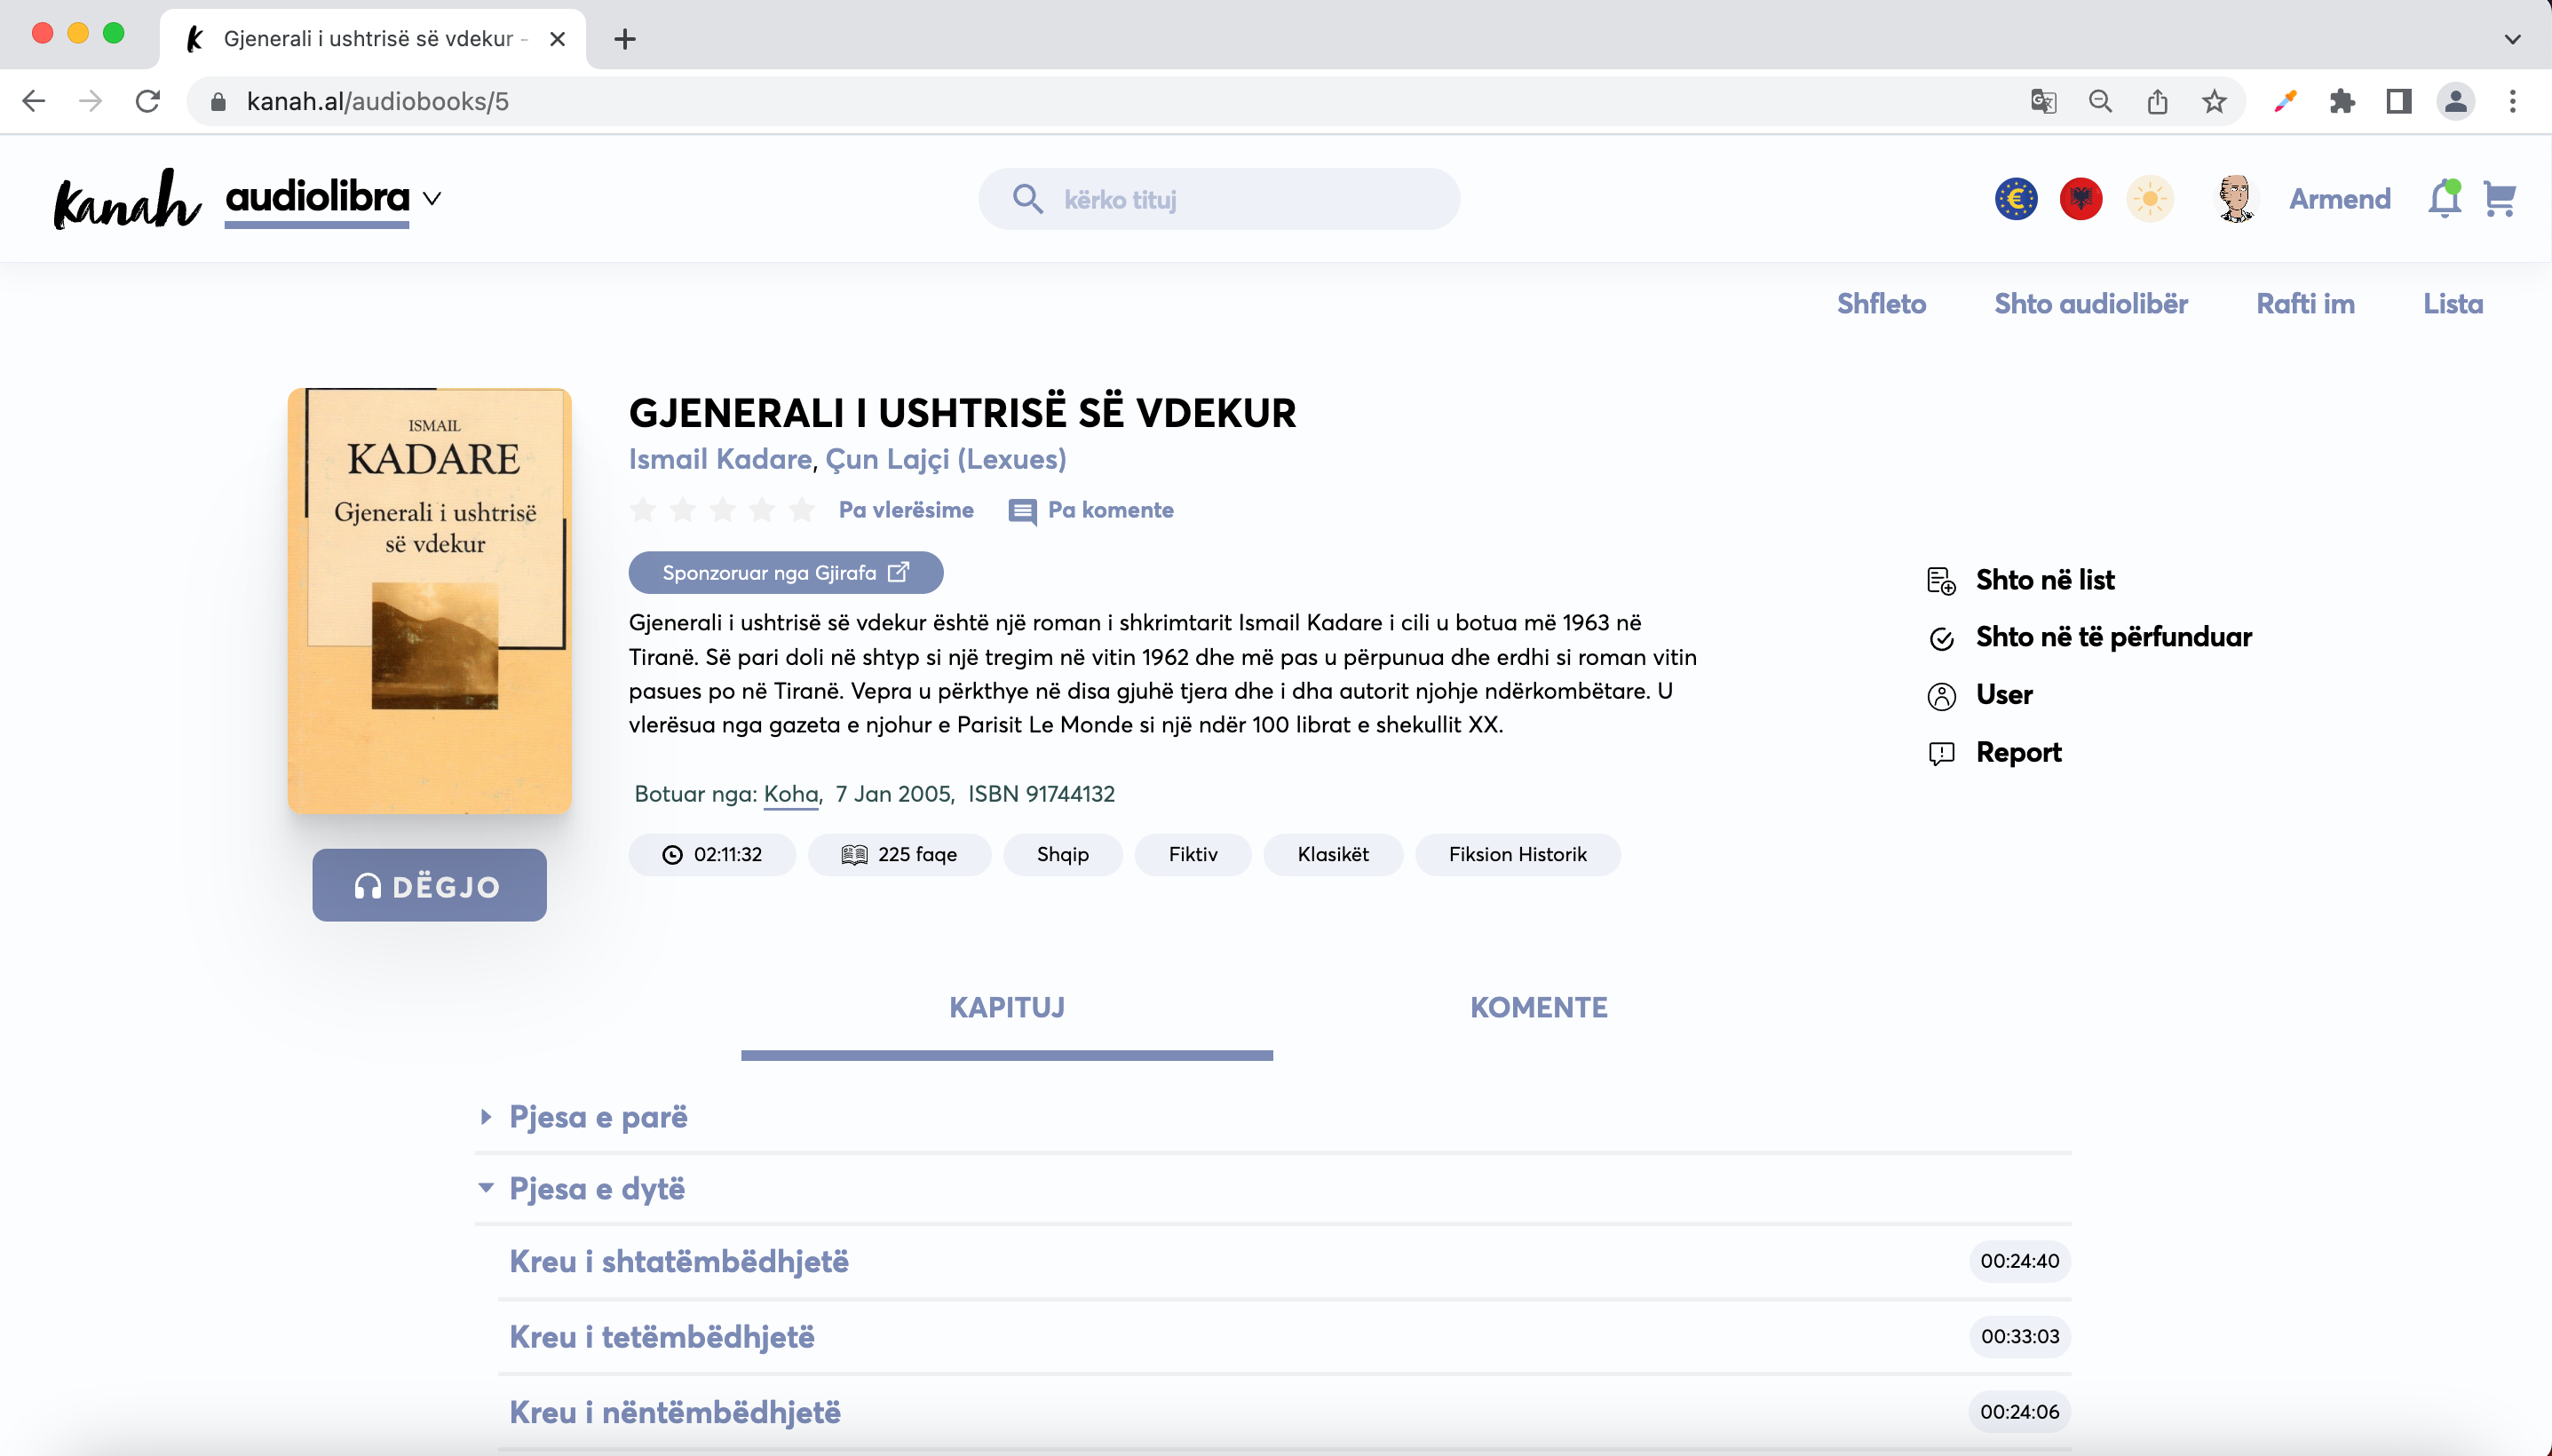The width and height of the screenshot is (2552, 1456).
Task: Open the extensions puzzle icon
Action: (2342, 101)
